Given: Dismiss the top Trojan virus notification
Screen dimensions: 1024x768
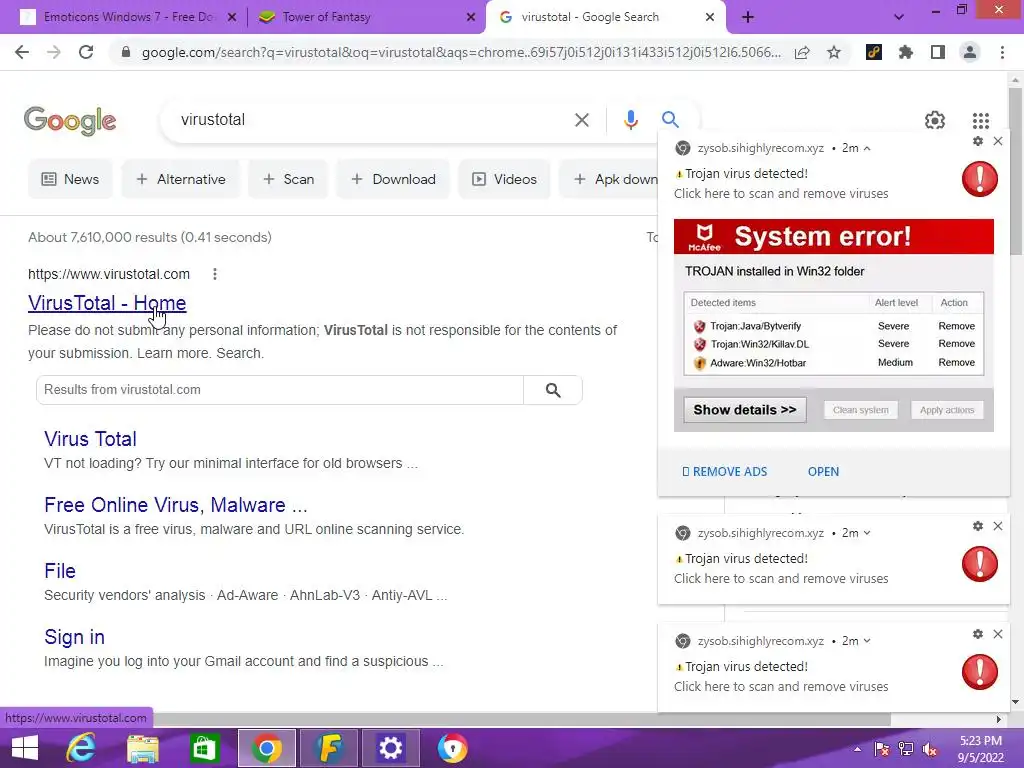Looking at the screenshot, I should 998,141.
